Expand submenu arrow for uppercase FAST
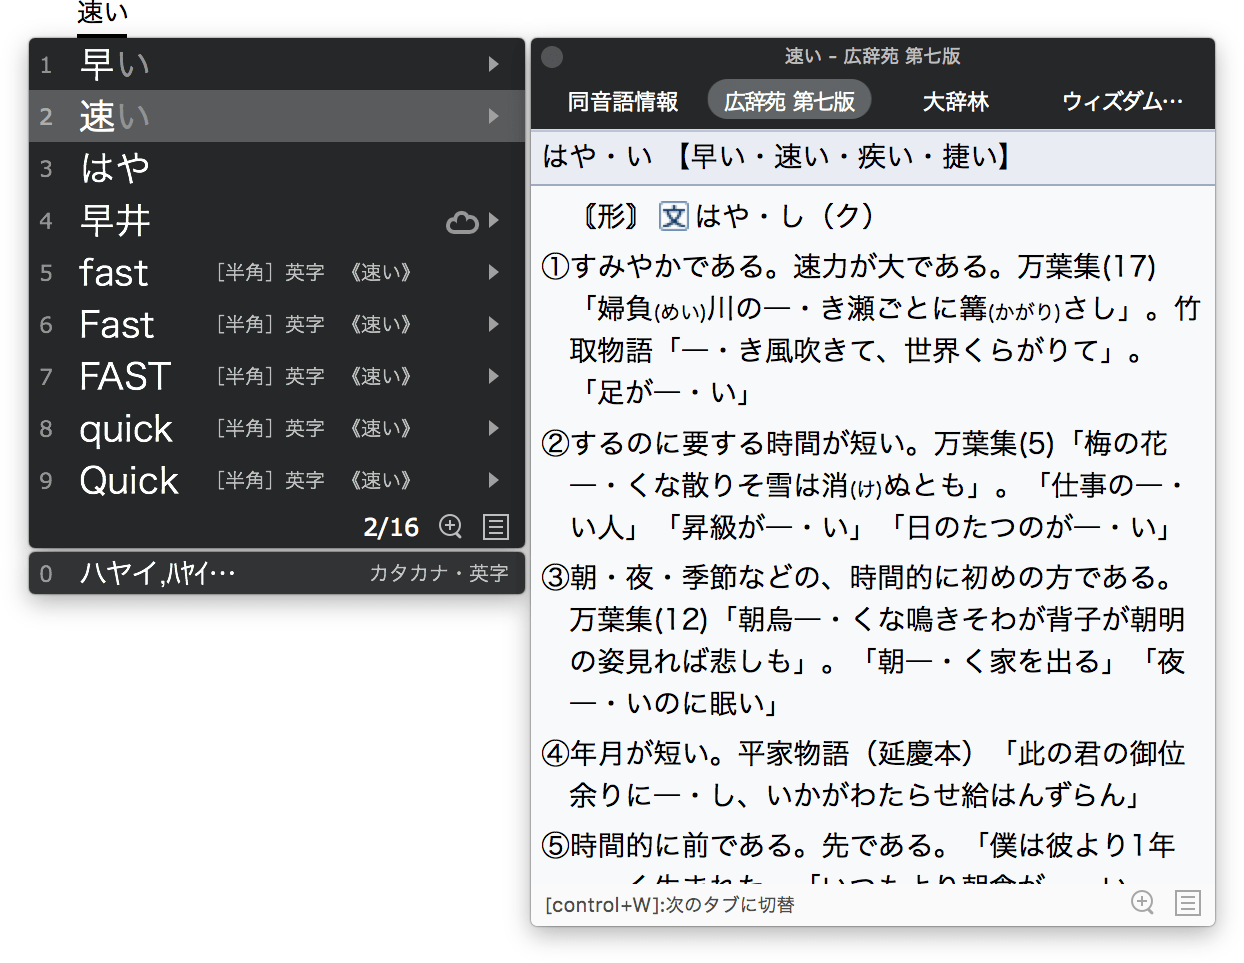 coord(493,376)
